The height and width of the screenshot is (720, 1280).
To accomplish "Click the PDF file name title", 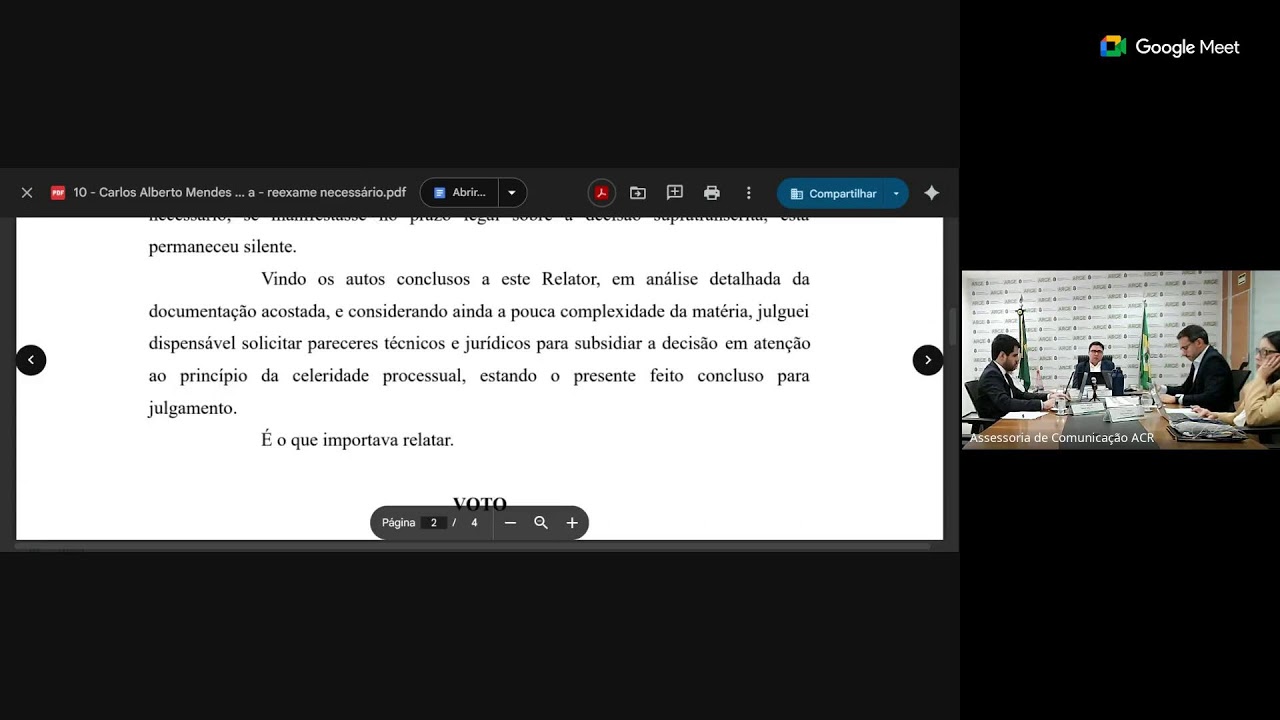I will coord(239,193).
